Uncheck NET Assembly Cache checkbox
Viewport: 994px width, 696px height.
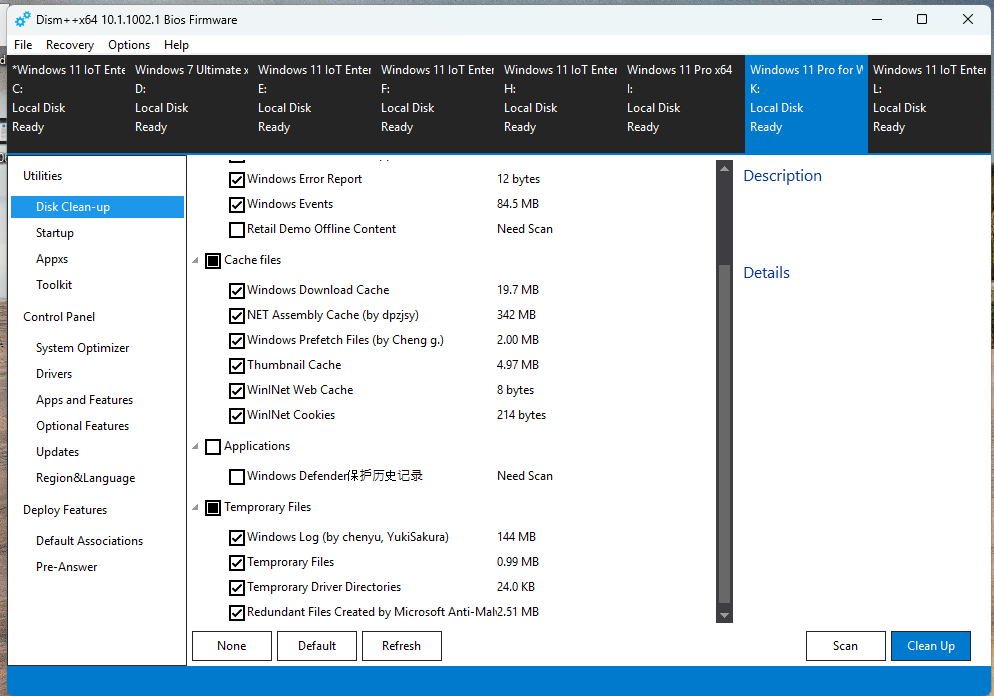pyautogui.click(x=237, y=316)
